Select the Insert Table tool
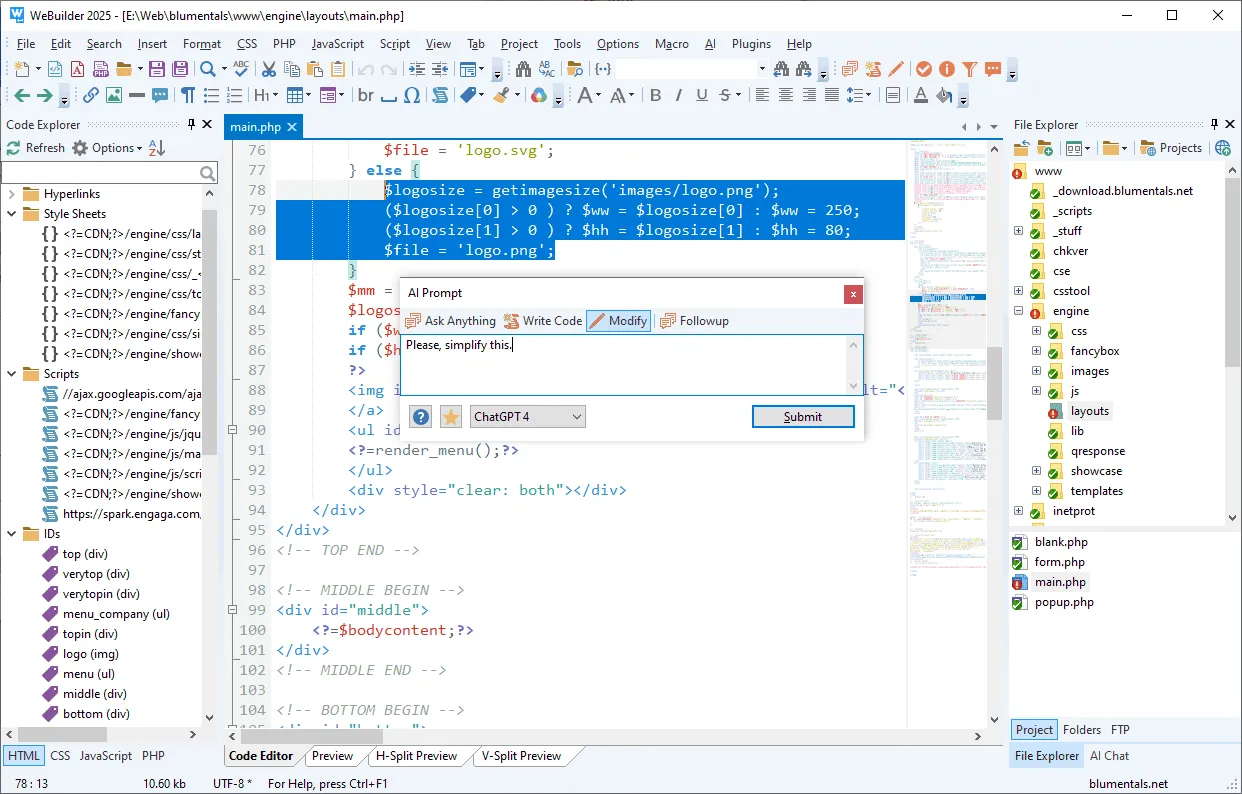 coord(293,95)
